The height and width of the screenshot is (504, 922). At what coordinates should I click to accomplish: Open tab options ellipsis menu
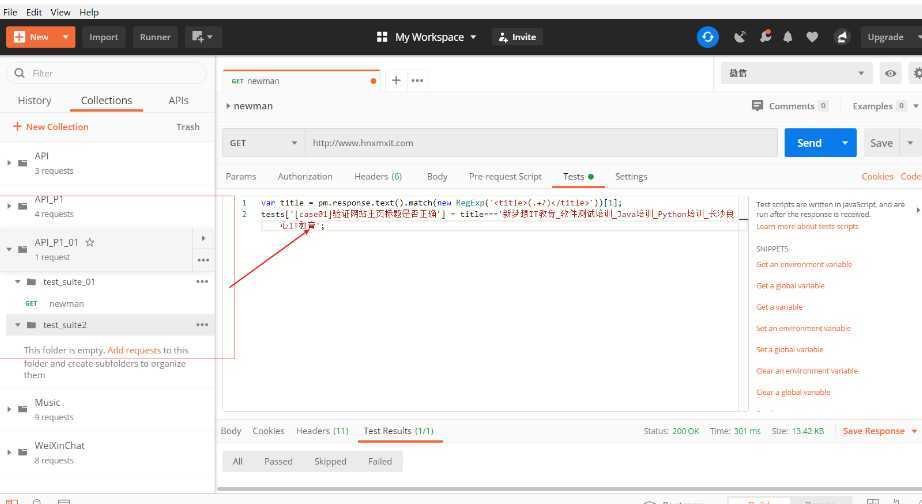pos(417,81)
